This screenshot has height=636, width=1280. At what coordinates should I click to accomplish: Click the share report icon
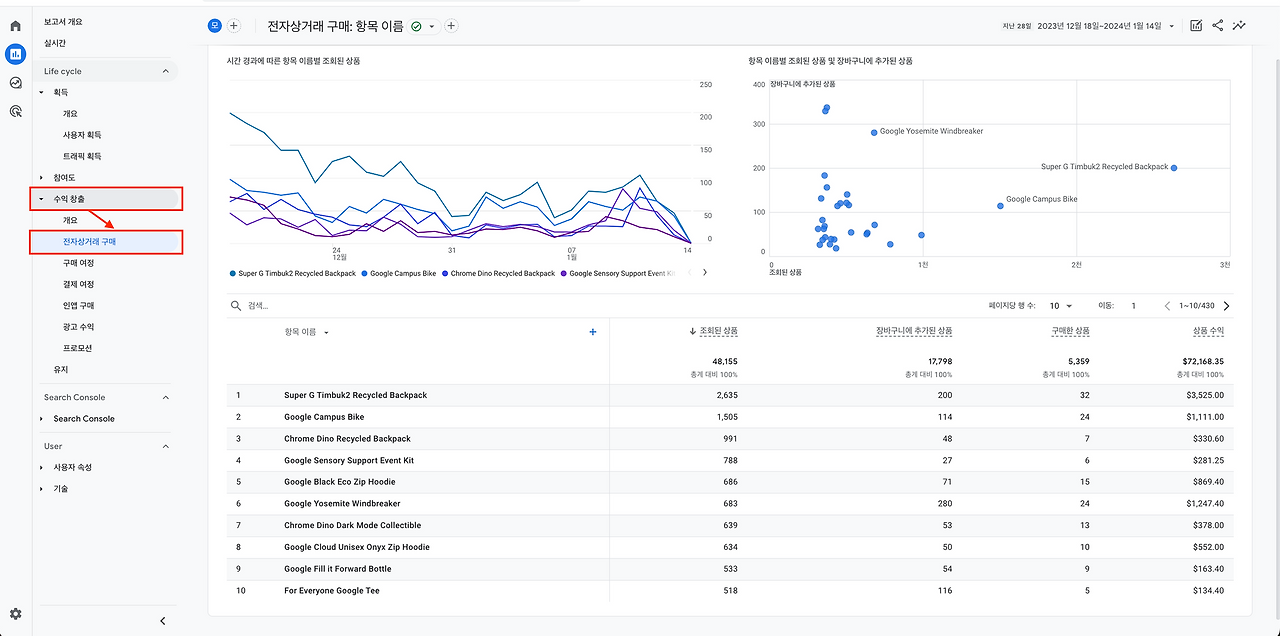(1218, 25)
